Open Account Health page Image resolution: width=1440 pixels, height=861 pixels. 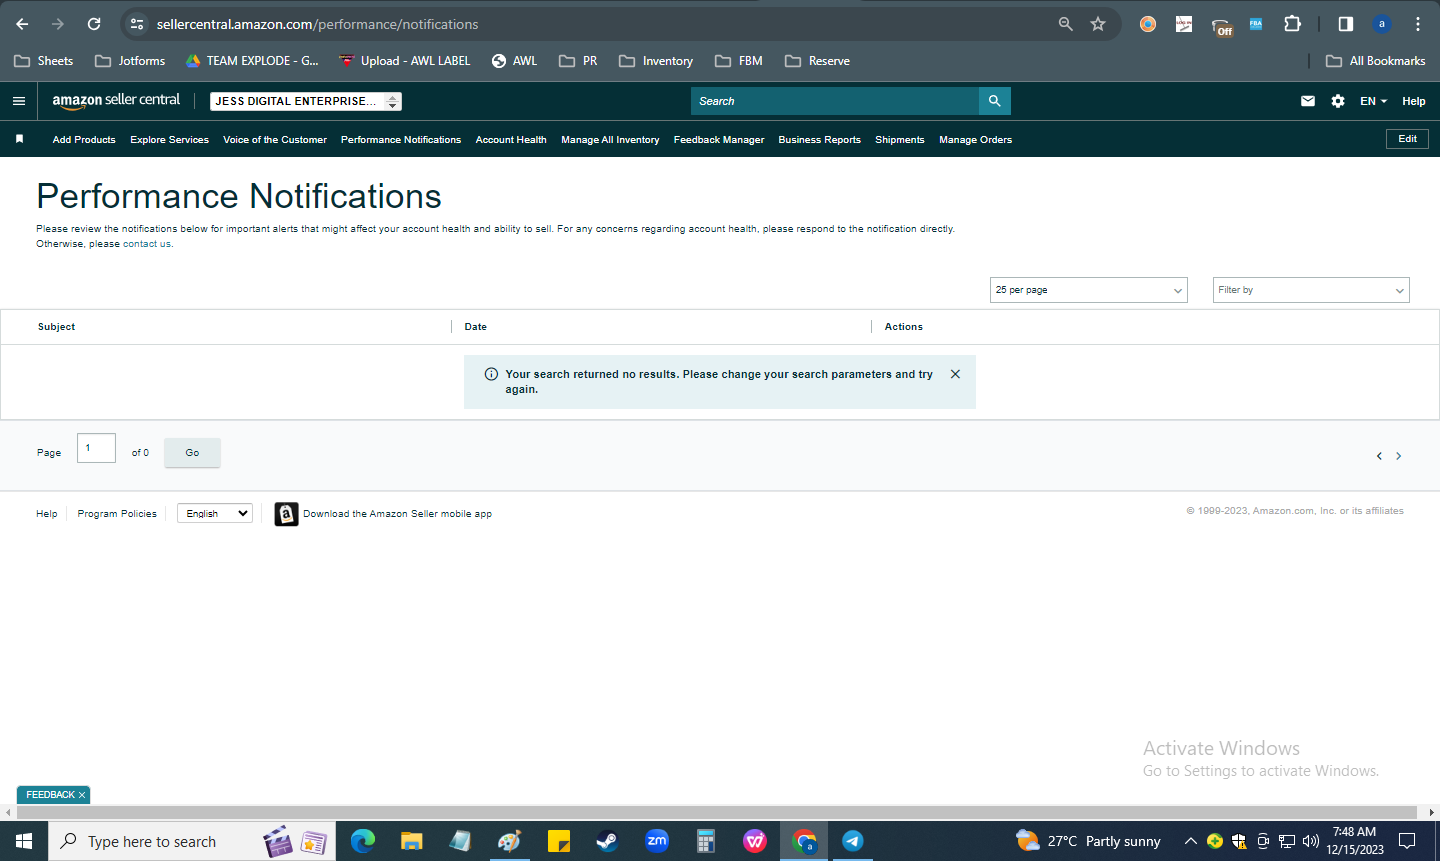[x=511, y=140]
